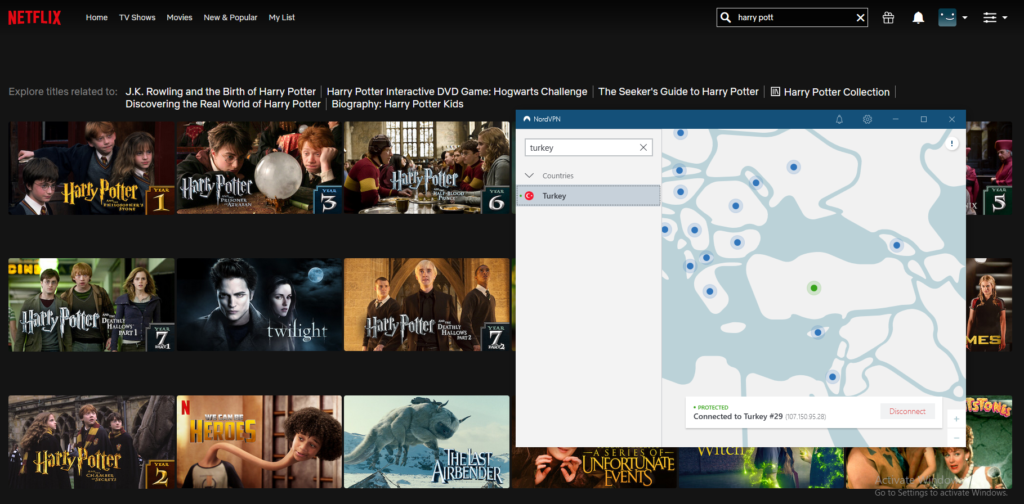Open A Series of Unfortunate Events thumbnail
This screenshot has height=504, width=1024.
[x=594, y=468]
